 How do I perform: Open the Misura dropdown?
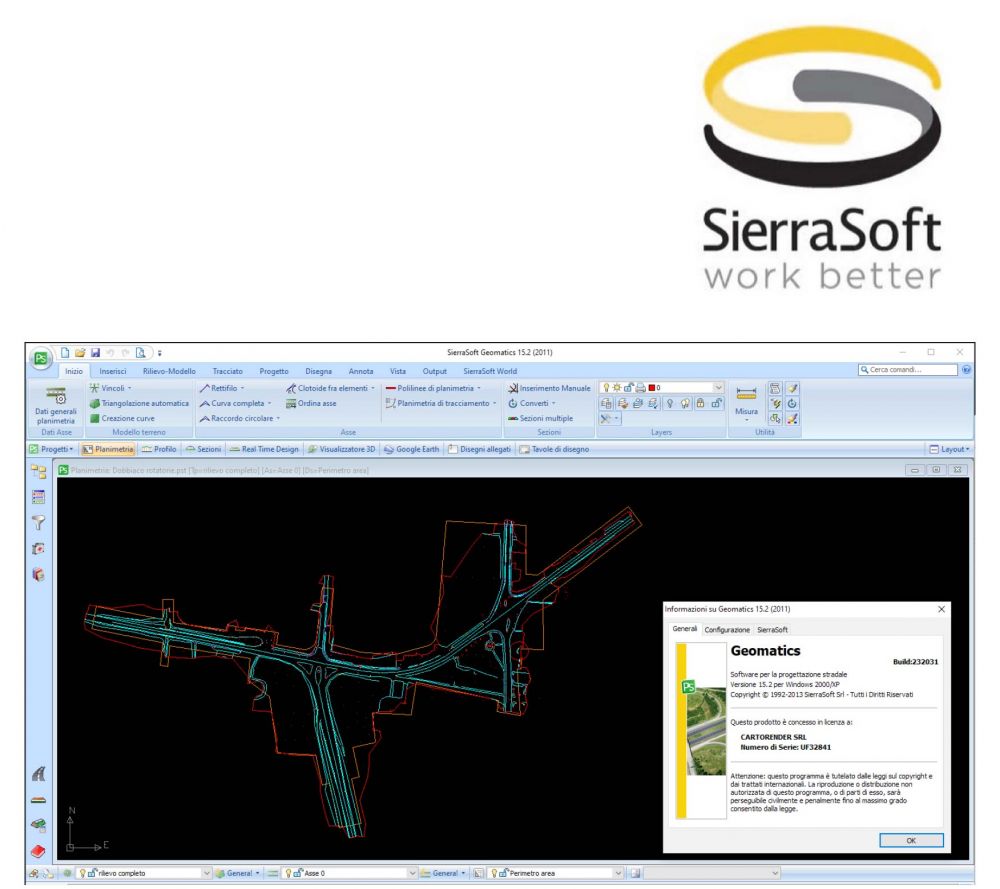pyautogui.click(x=746, y=403)
